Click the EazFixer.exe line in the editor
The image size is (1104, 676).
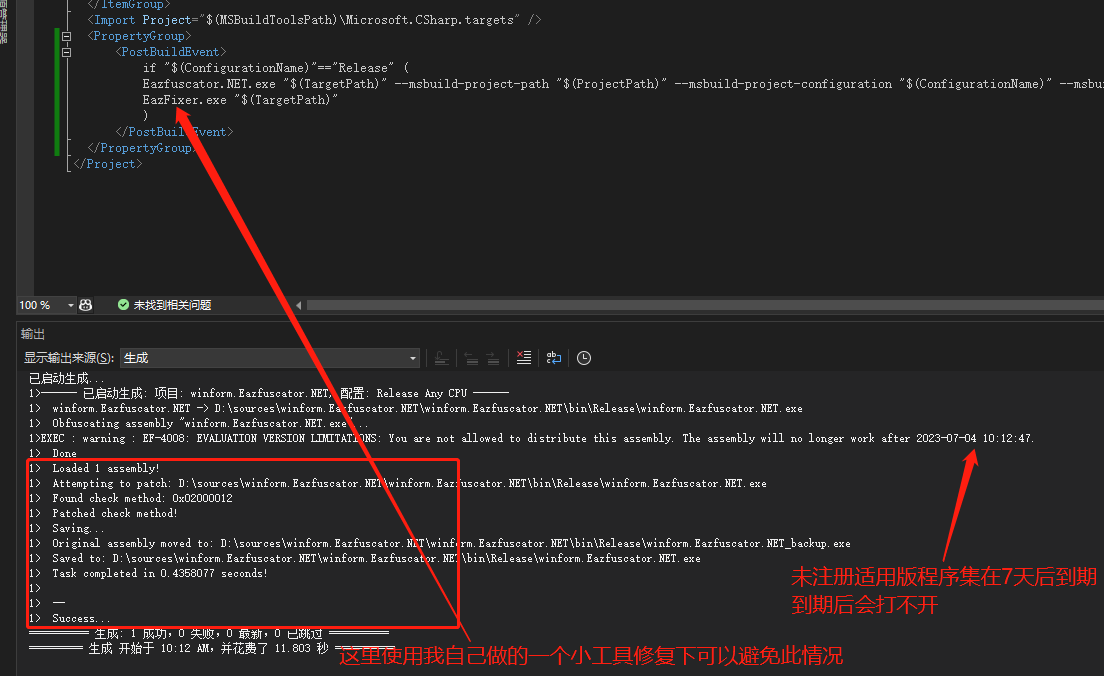pos(240,100)
